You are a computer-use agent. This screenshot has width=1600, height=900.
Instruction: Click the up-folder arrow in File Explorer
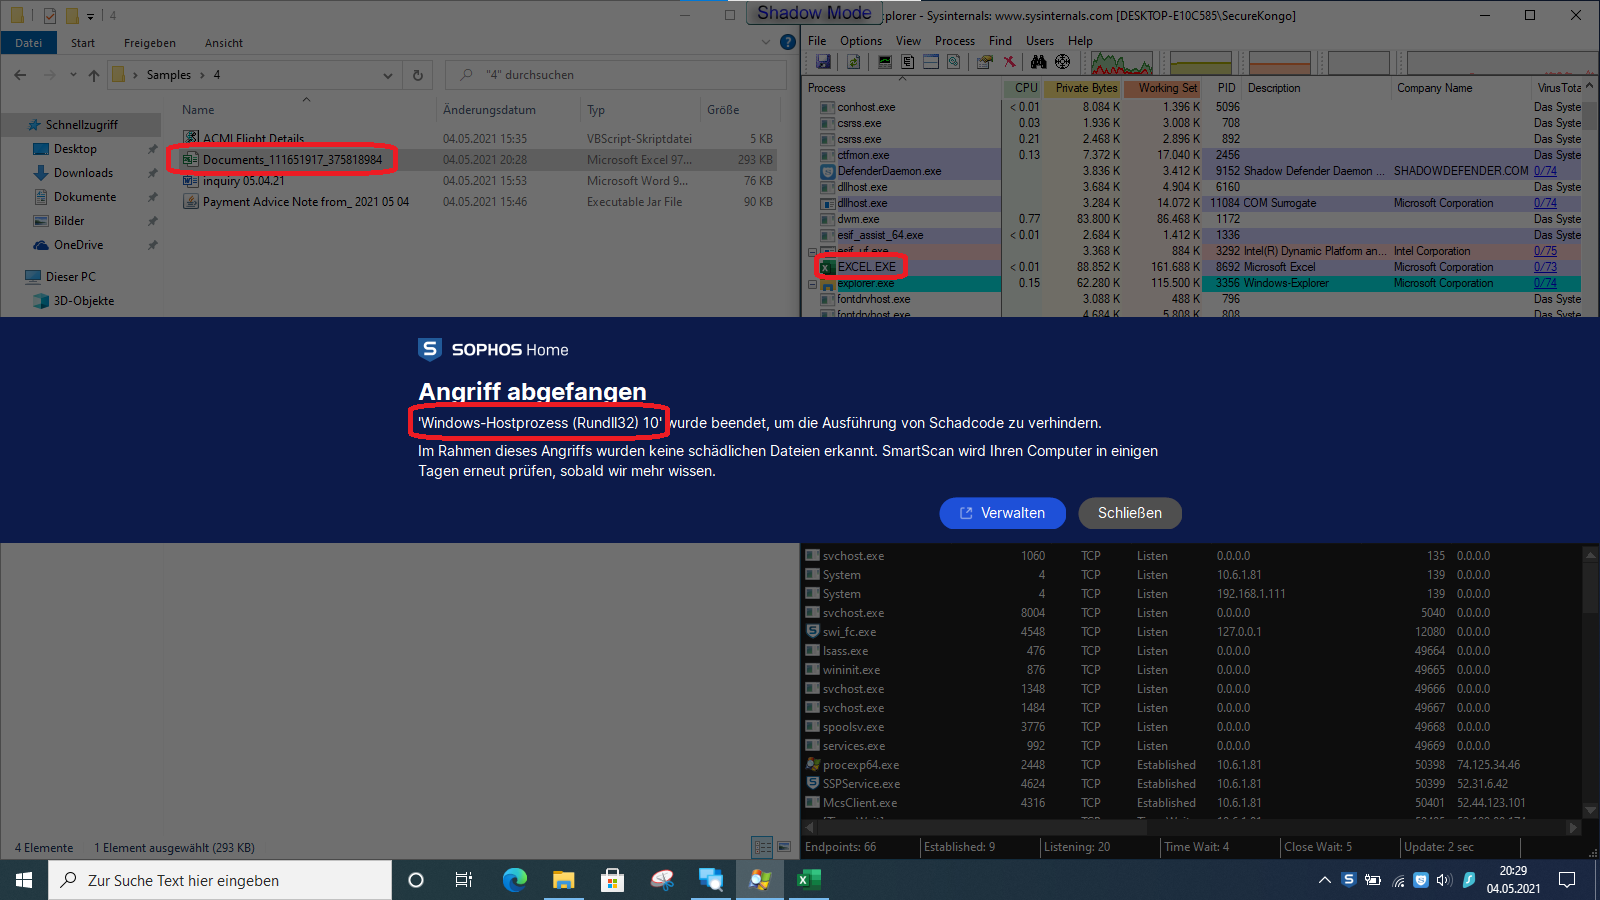pyautogui.click(x=94, y=75)
